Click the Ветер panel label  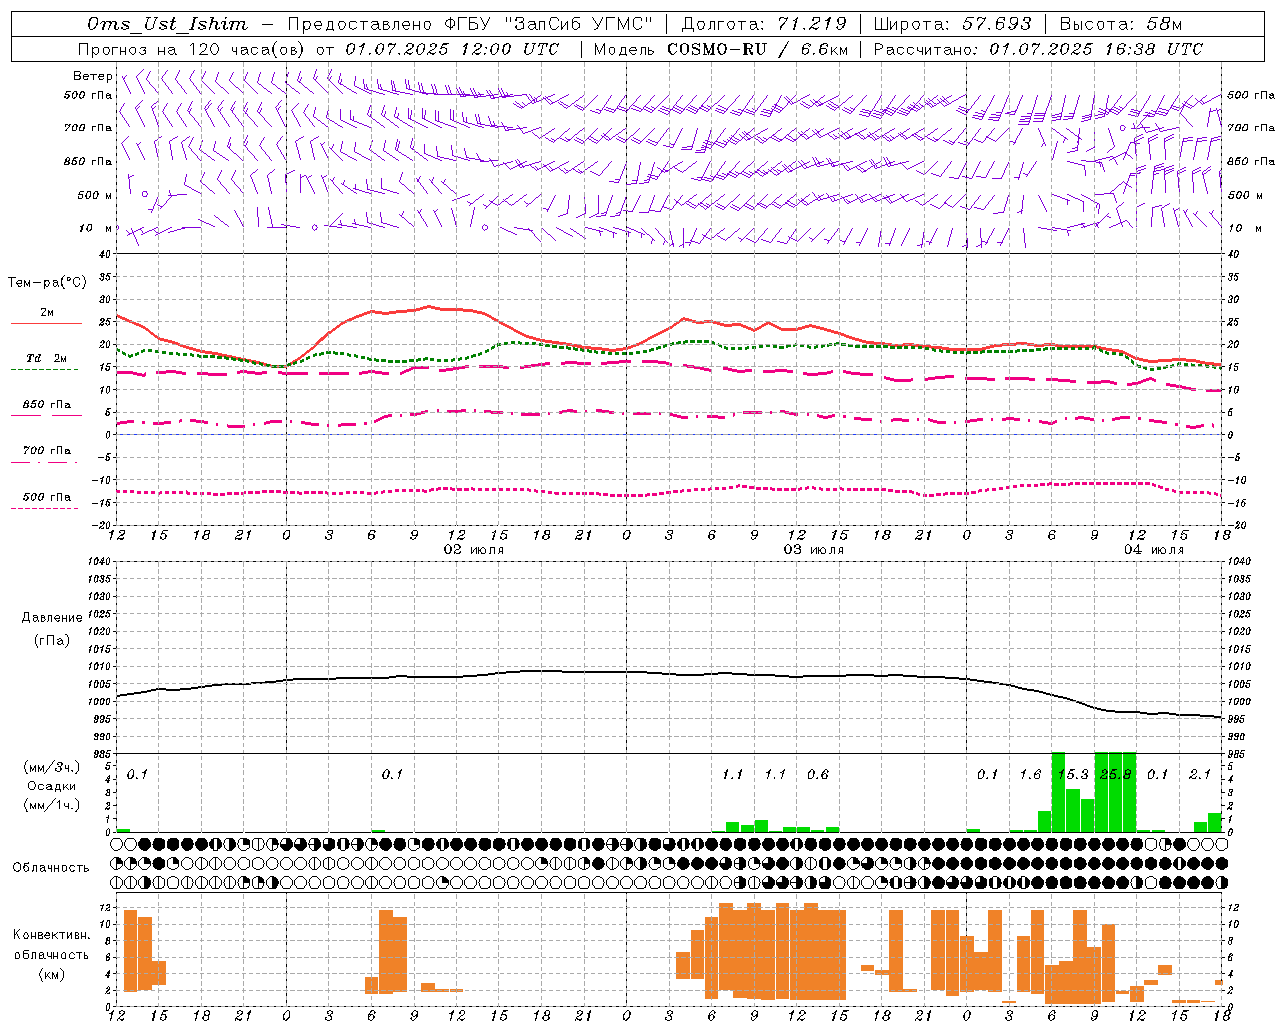[x=92, y=76]
